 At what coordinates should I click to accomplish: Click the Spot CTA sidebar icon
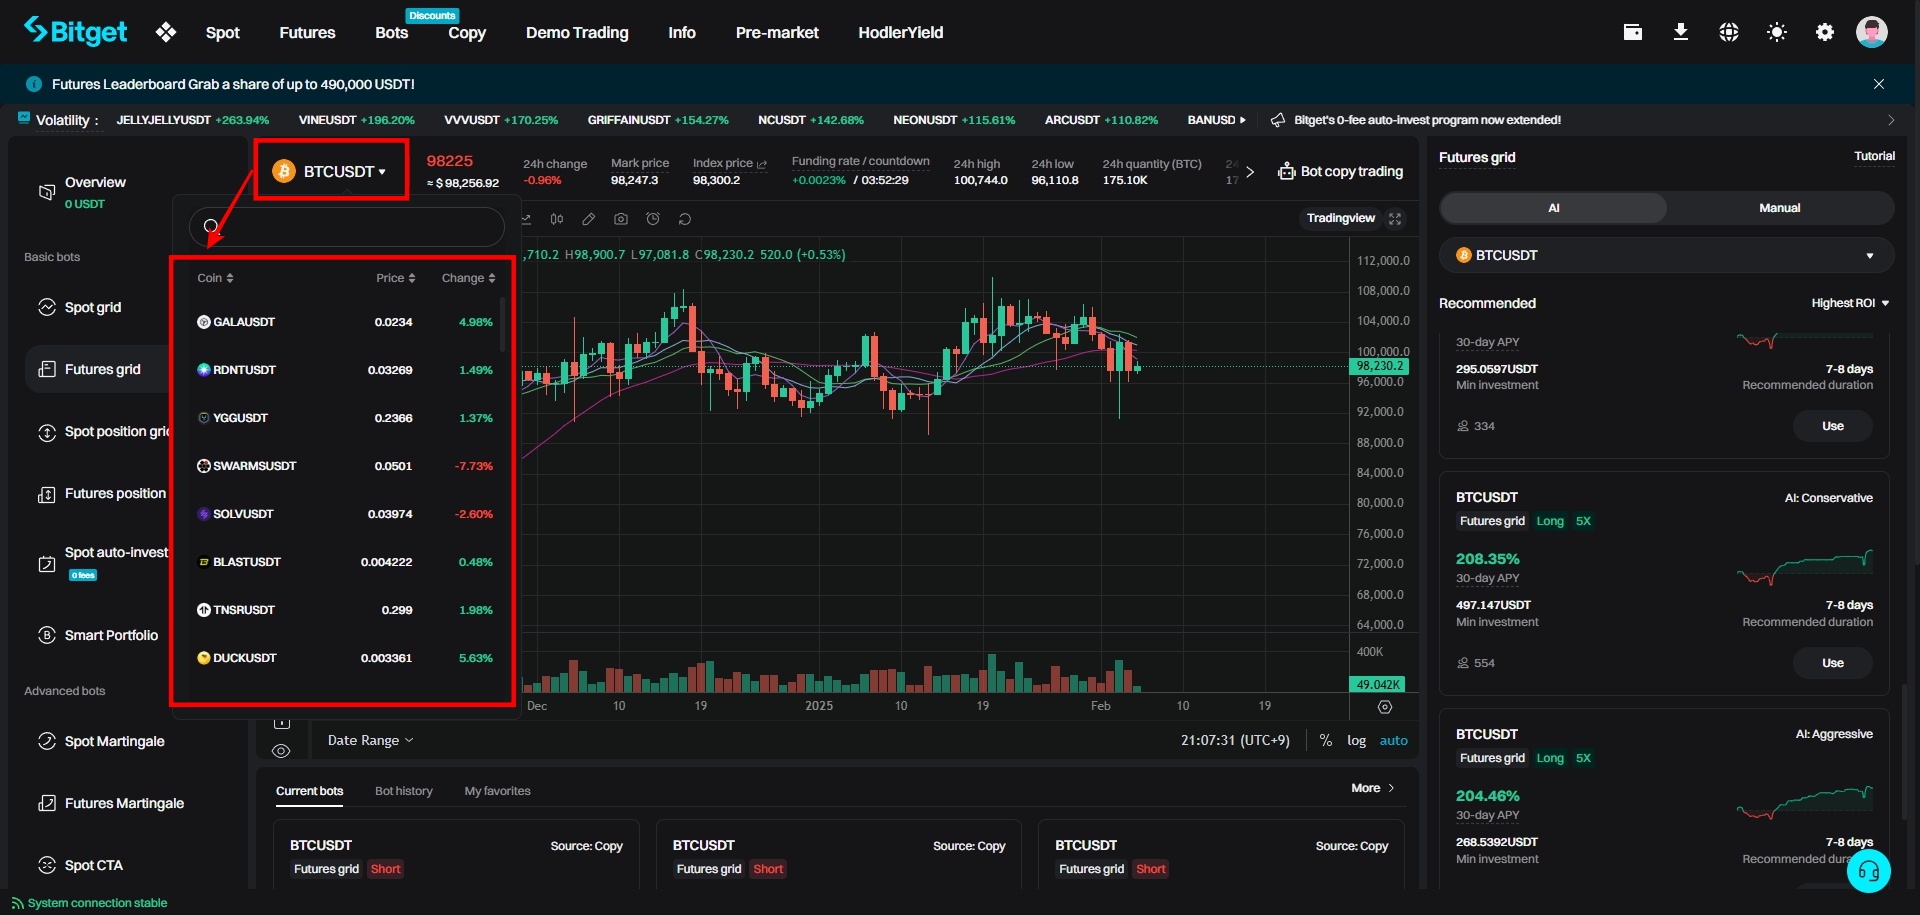[x=47, y=865]
